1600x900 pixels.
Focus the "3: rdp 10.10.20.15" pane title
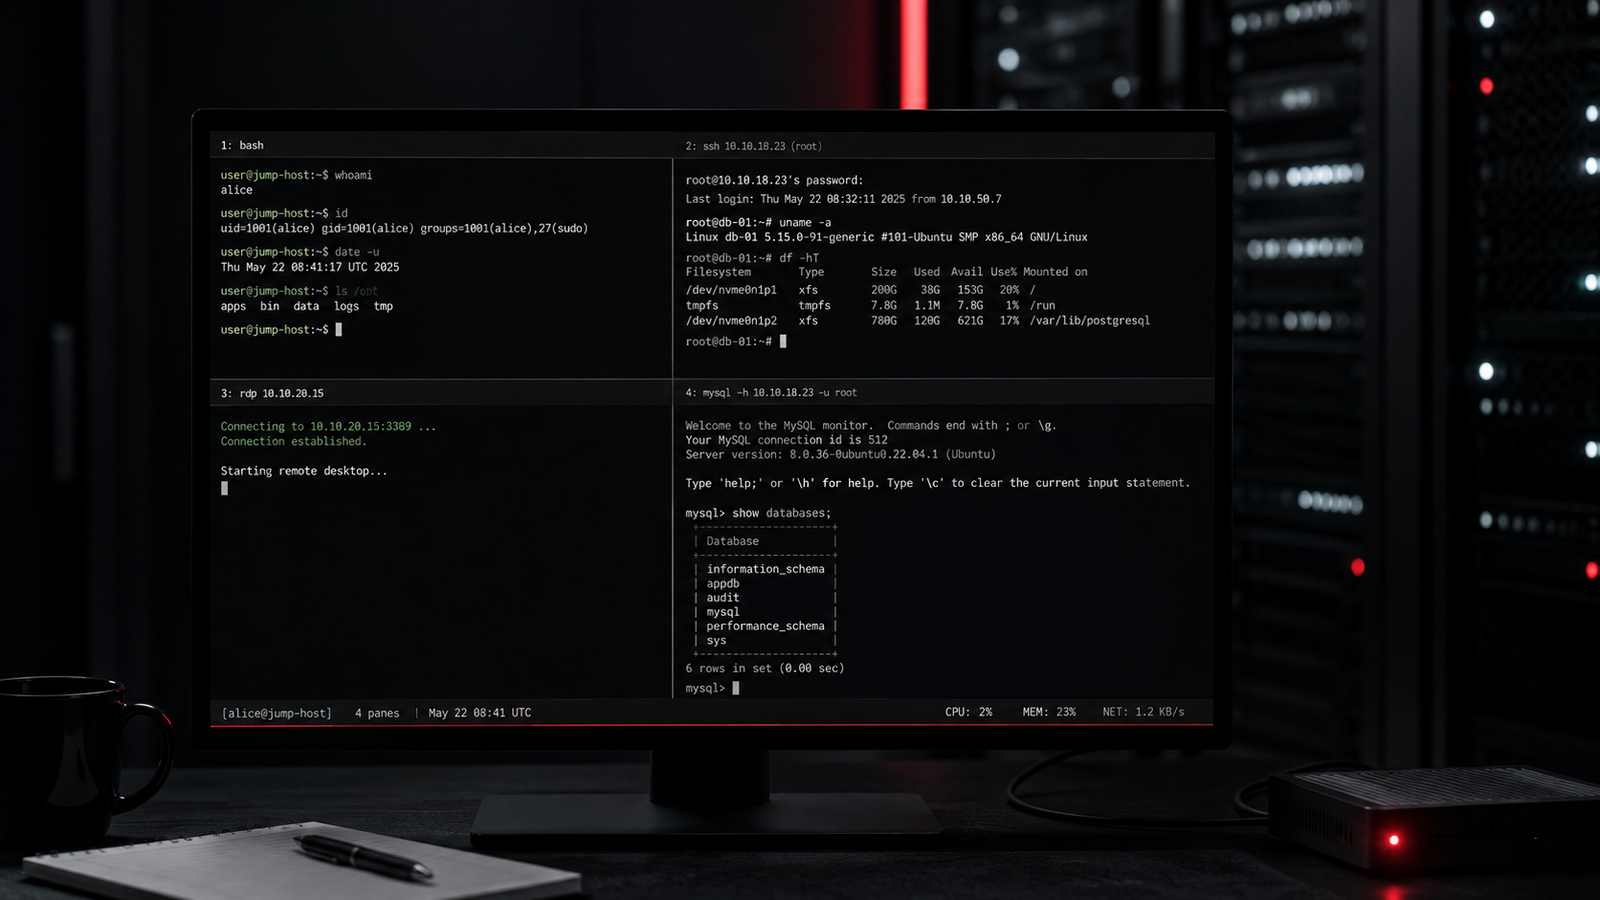[272, 394]
